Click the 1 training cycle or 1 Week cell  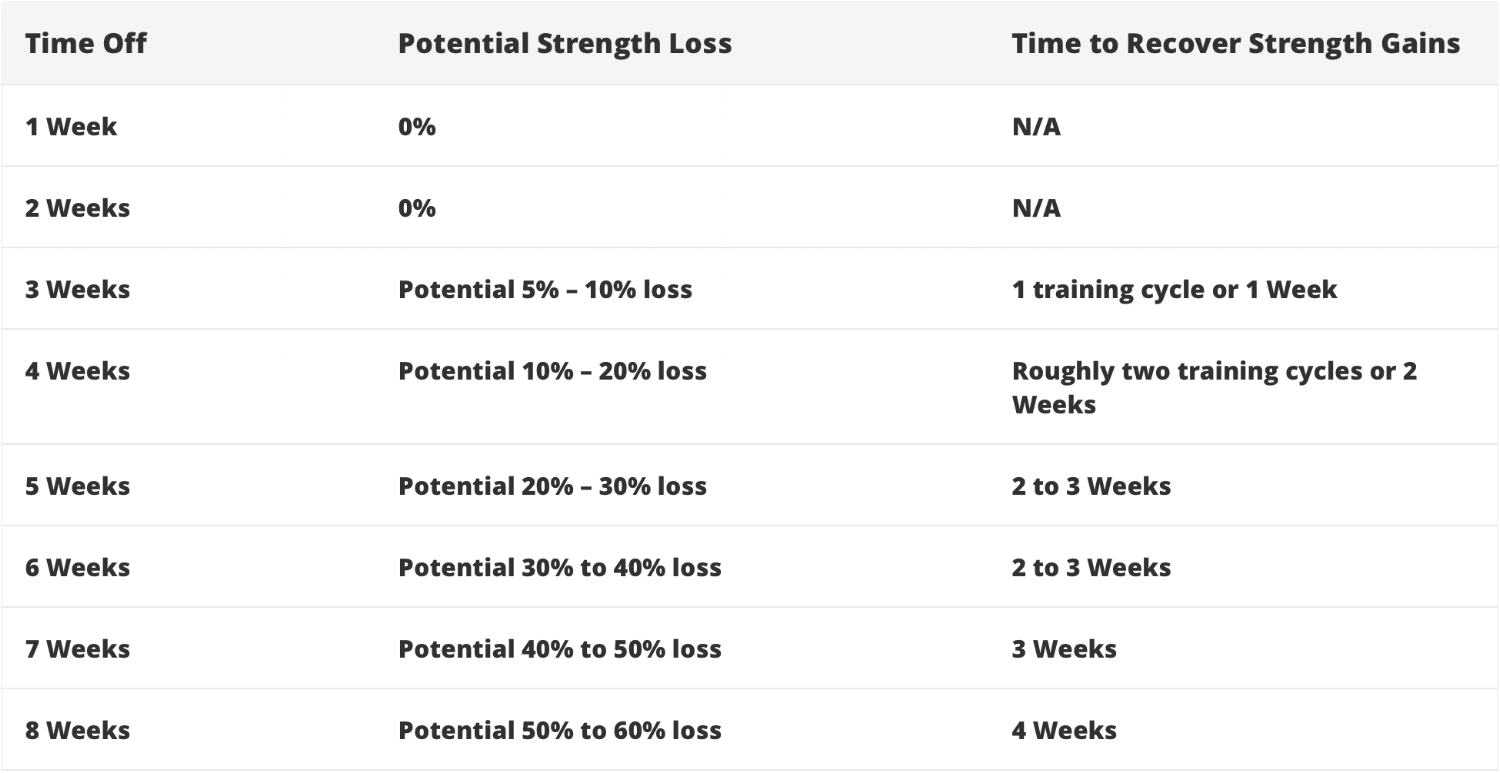tap(1175, 289)
